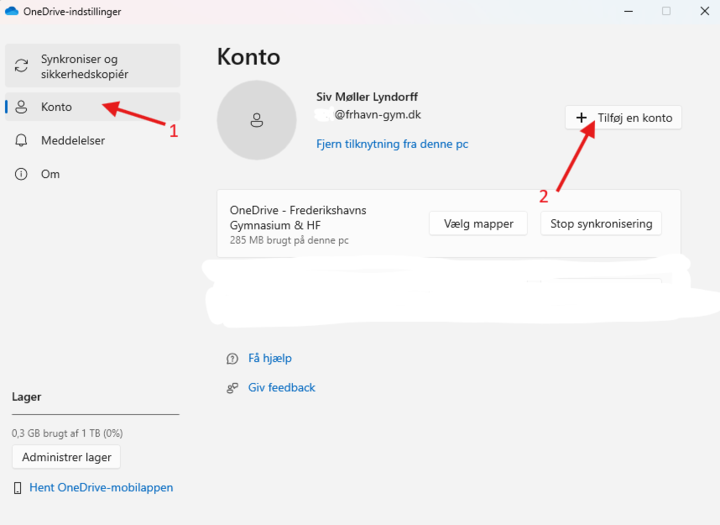
Task: Select the Konto person icon in sidebar
Action: tap(21, 107)
